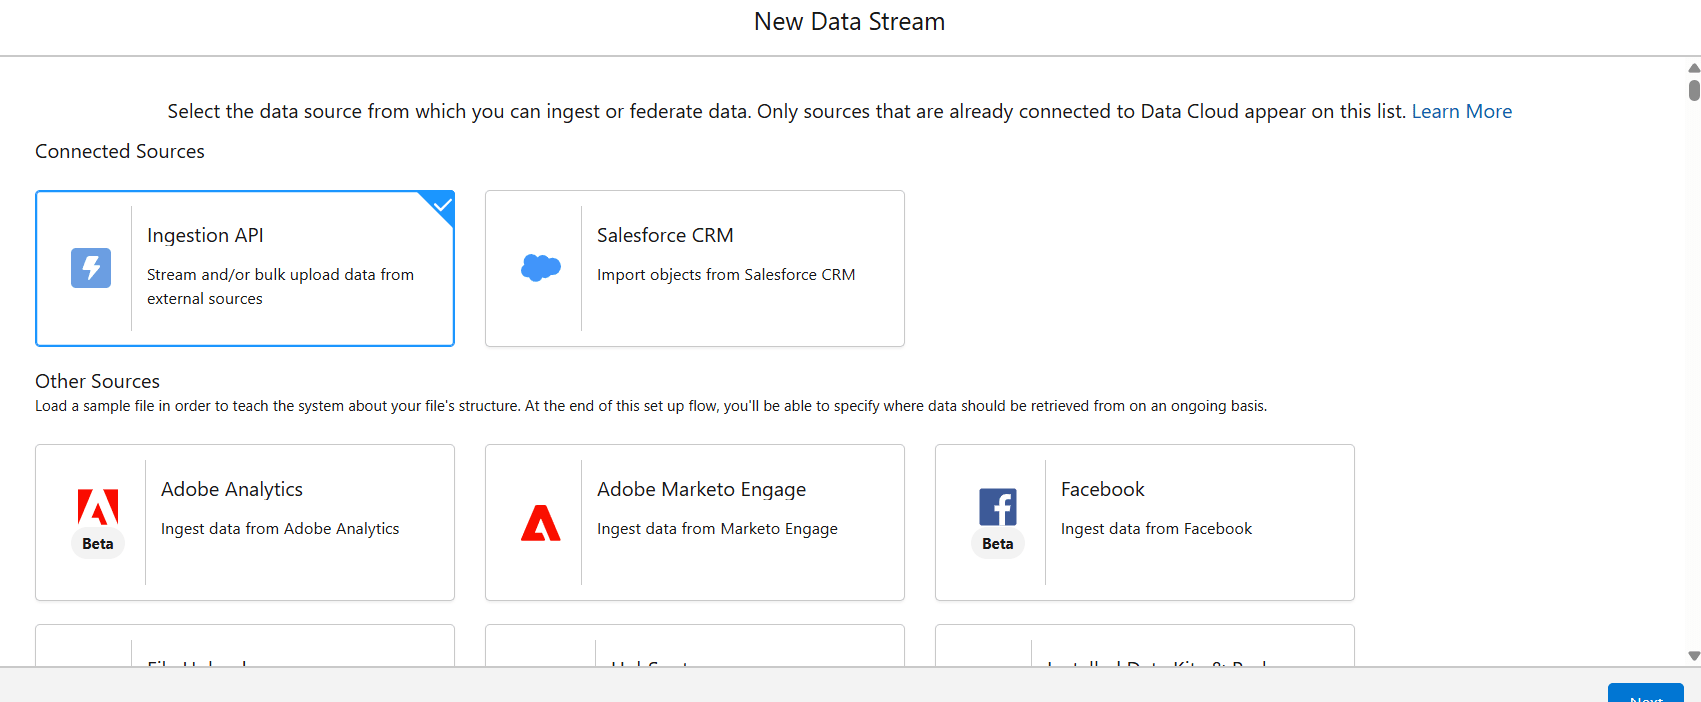Click the Salesforce CRM cloud icon
The height and width of the screenshot is (702, 1701).
541,268
